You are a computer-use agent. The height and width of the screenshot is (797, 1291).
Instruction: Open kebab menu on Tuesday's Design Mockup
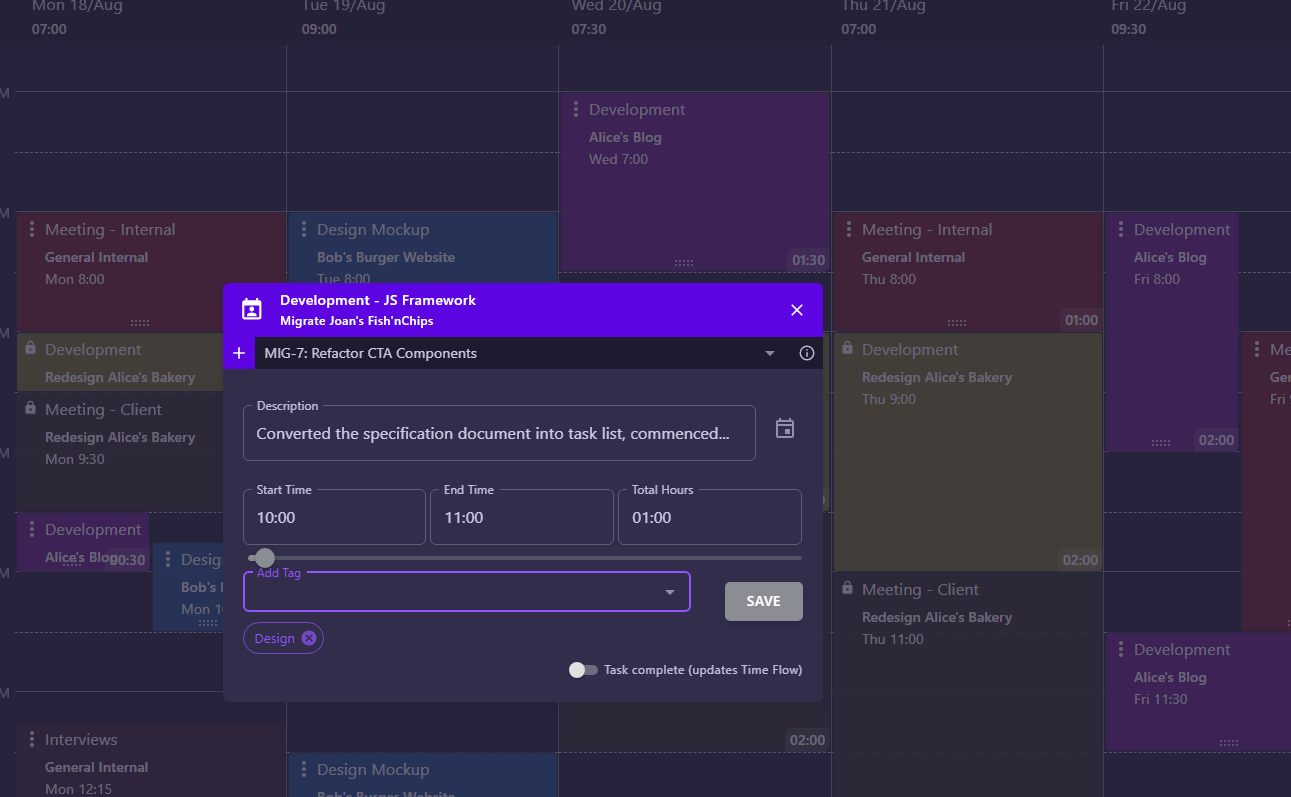[x=305, y=229]
